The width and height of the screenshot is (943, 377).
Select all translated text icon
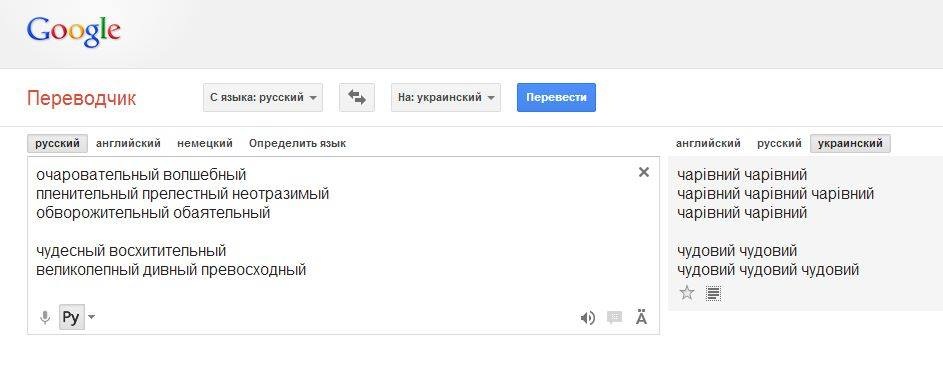coord(713,293)
